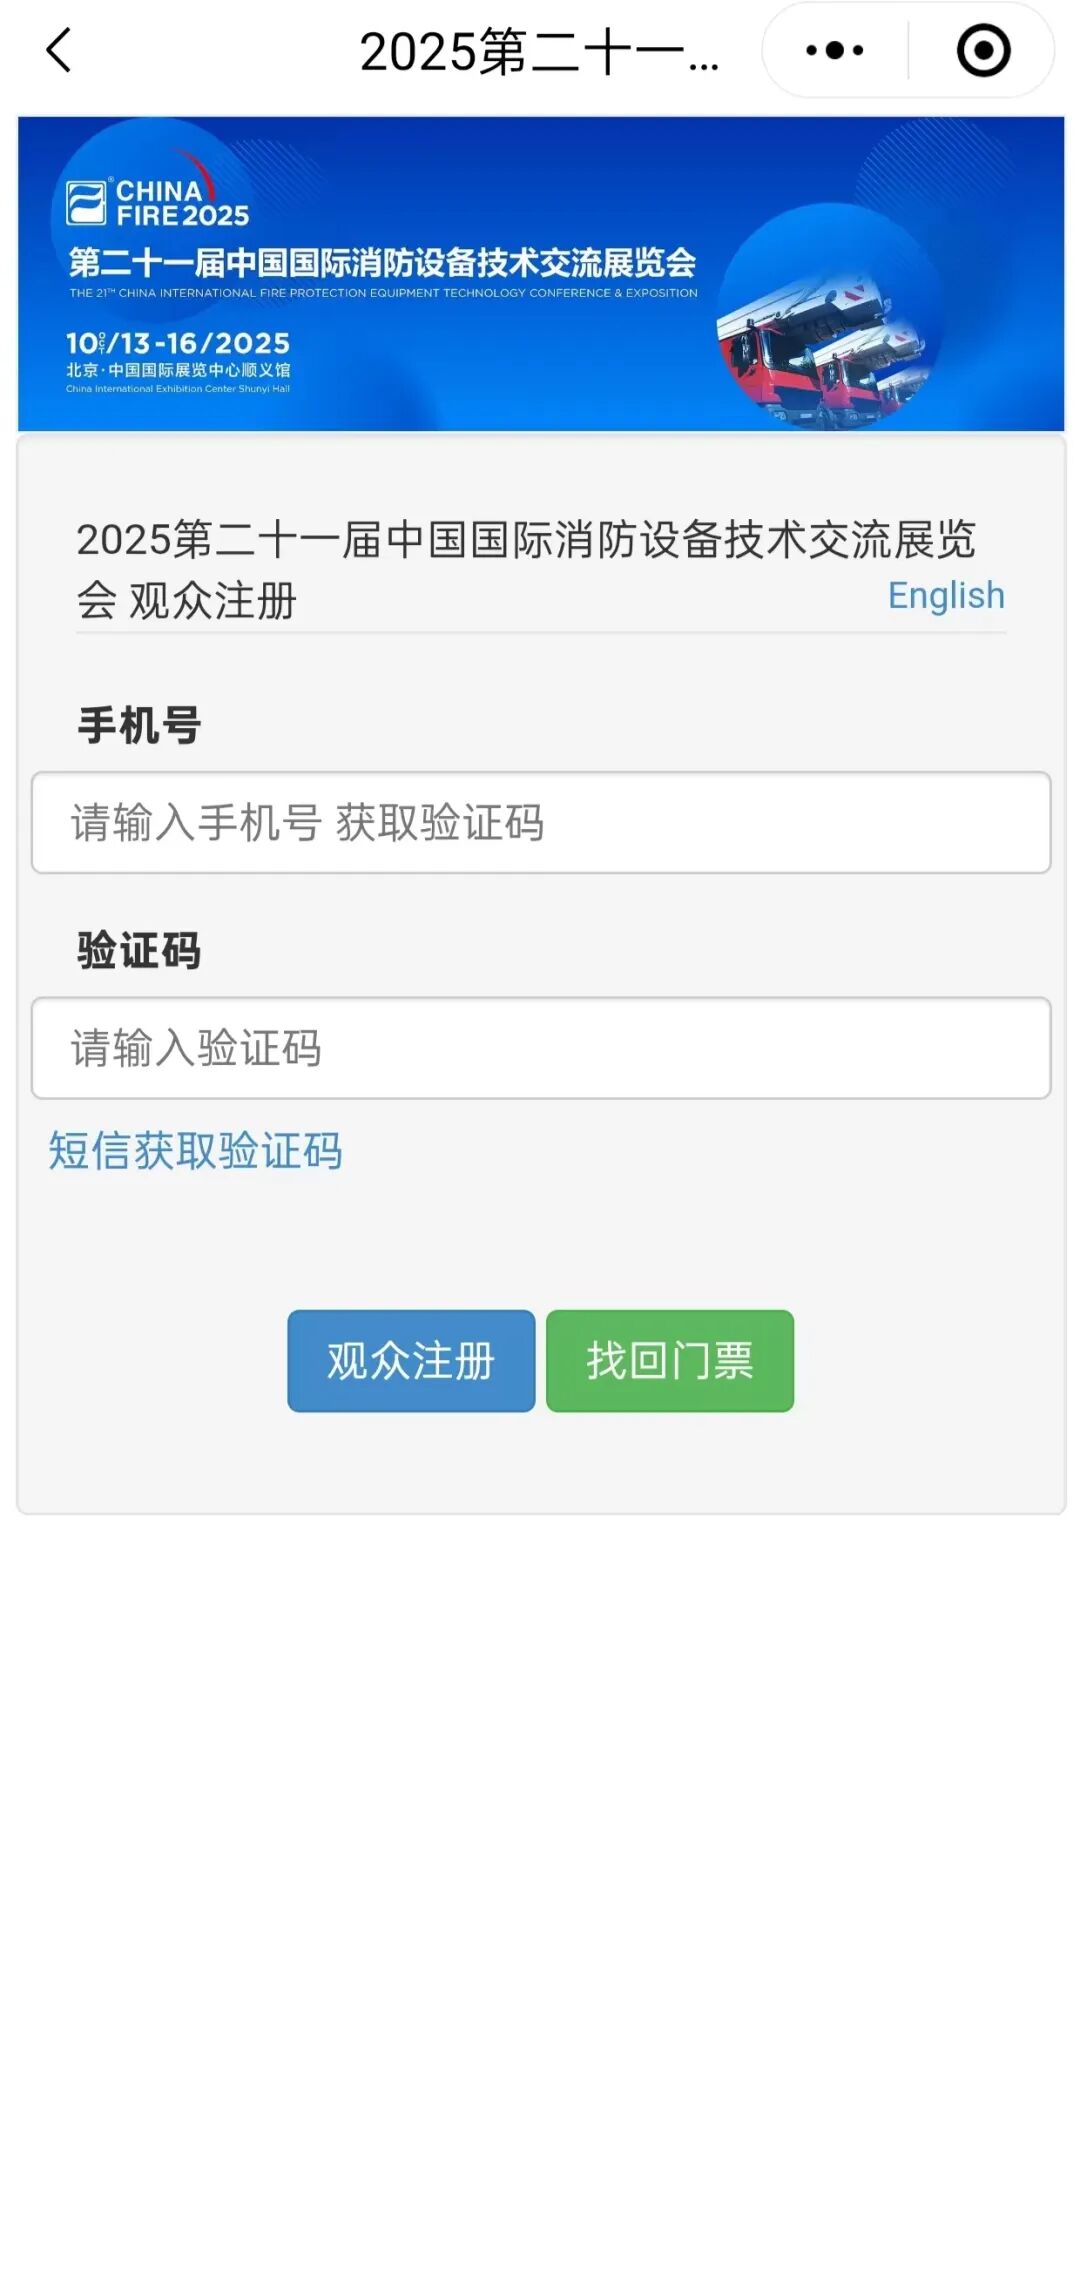1080x2278 pixels.
Task: Tap the truncated page title 2025第二十一…
Action: point(538,53)
